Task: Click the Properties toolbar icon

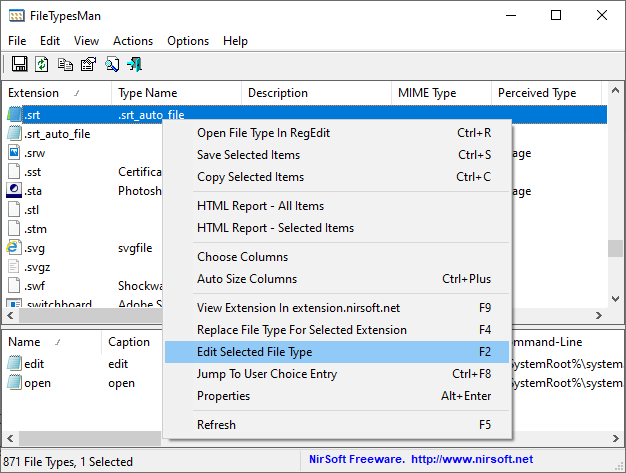Action: click(x=88, y=64)
